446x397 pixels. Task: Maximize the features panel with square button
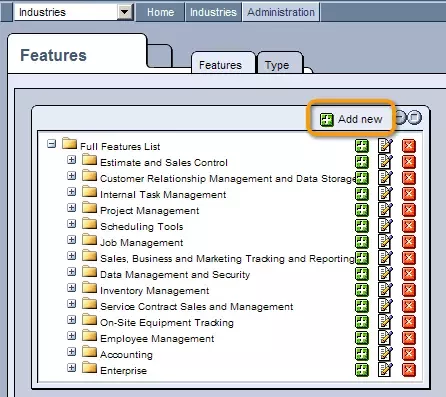(x=415, y=117)
